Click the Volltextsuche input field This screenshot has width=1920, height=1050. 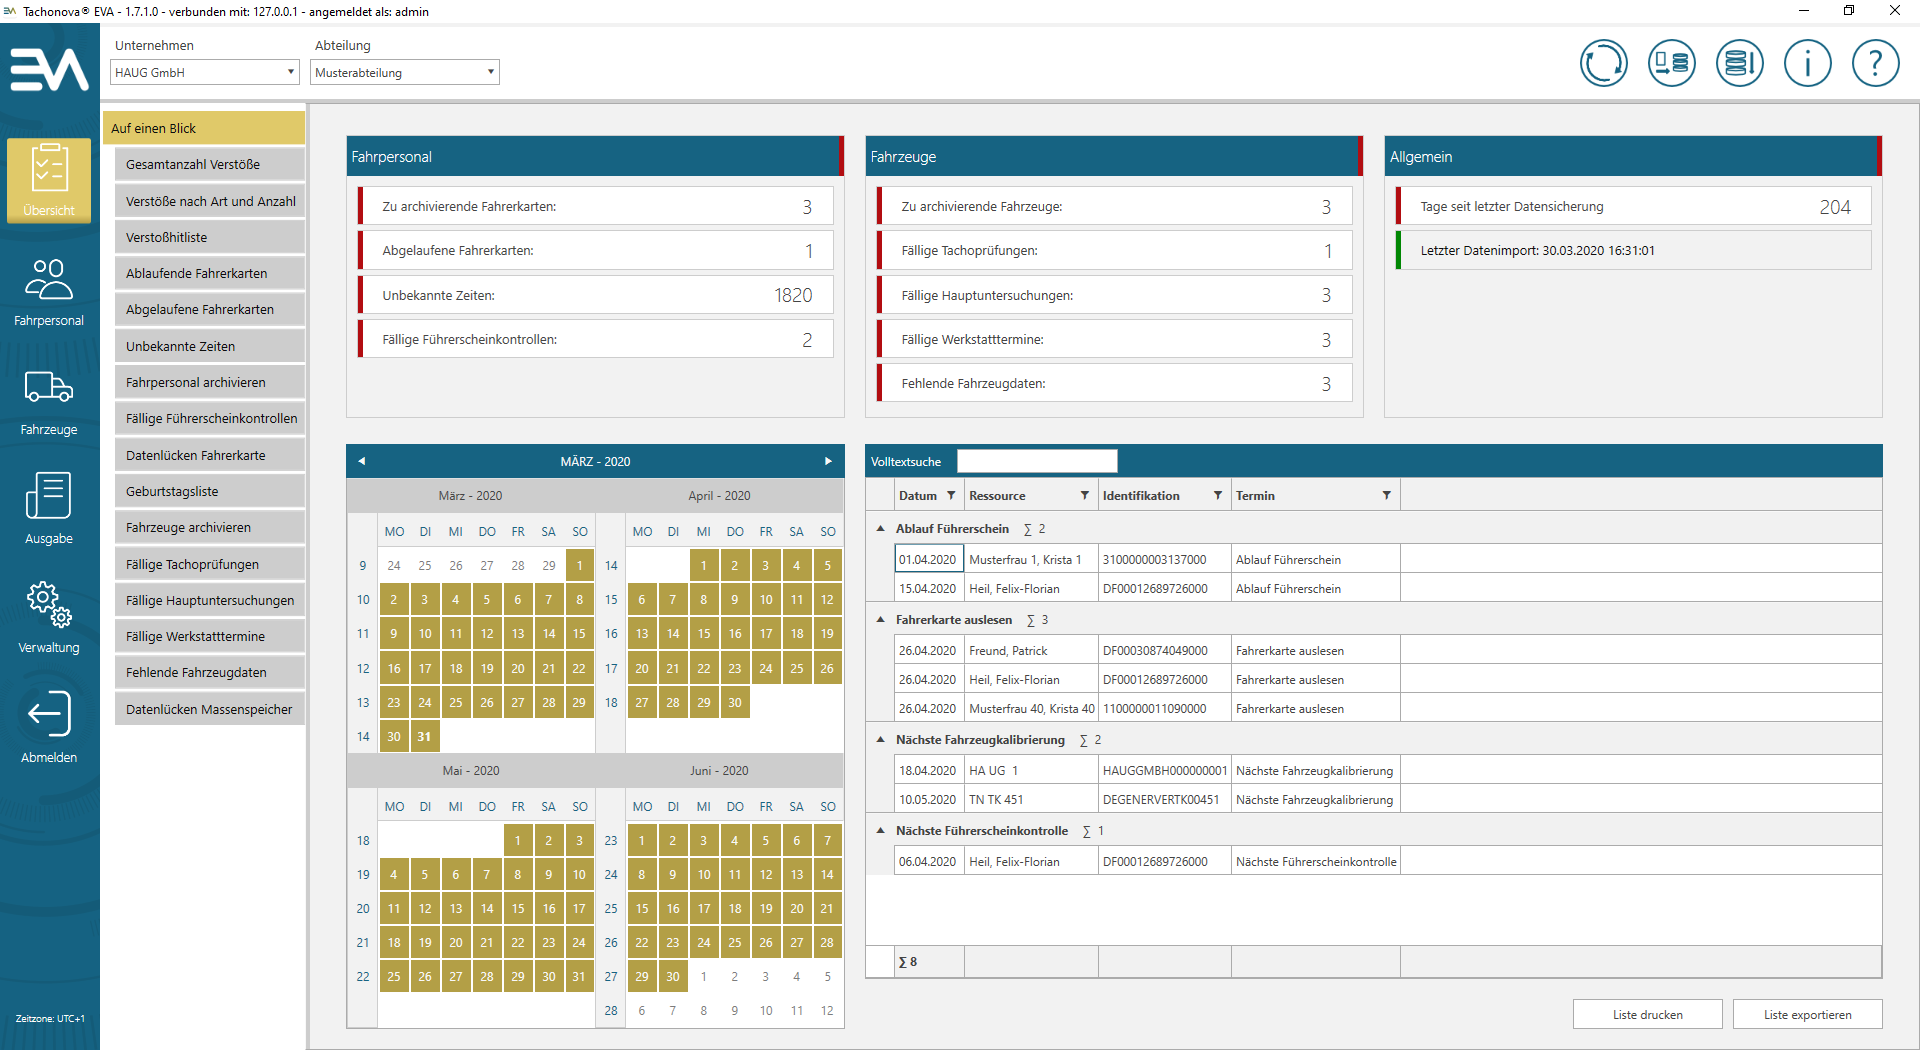point(1036,461)
